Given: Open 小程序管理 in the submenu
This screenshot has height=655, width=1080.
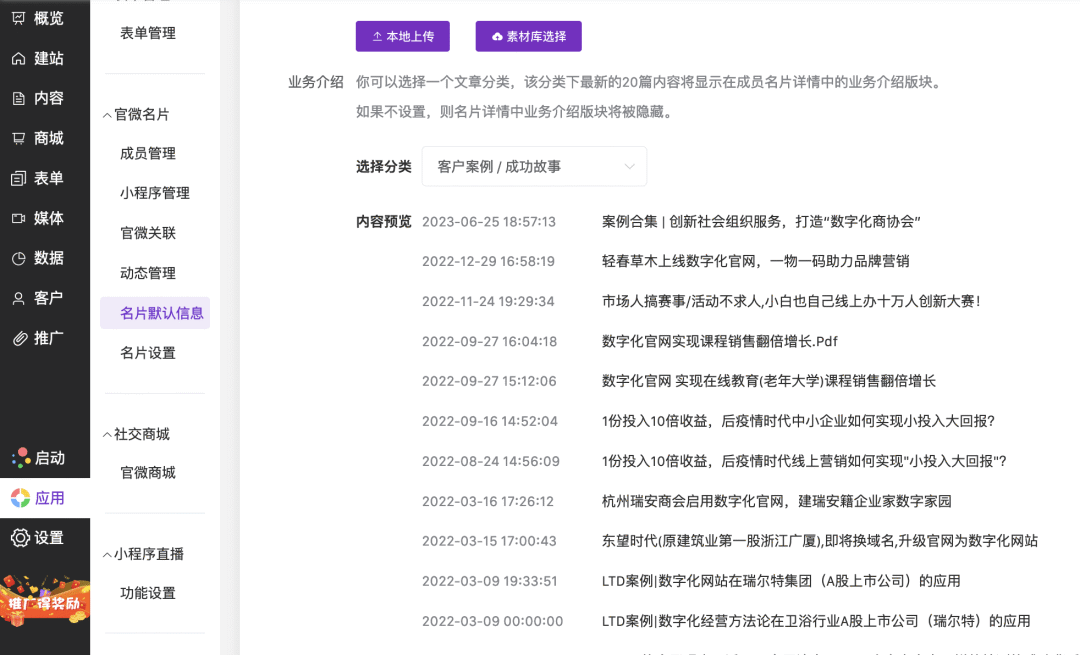Looking at the screenshot, I should [x=154, y=193].
